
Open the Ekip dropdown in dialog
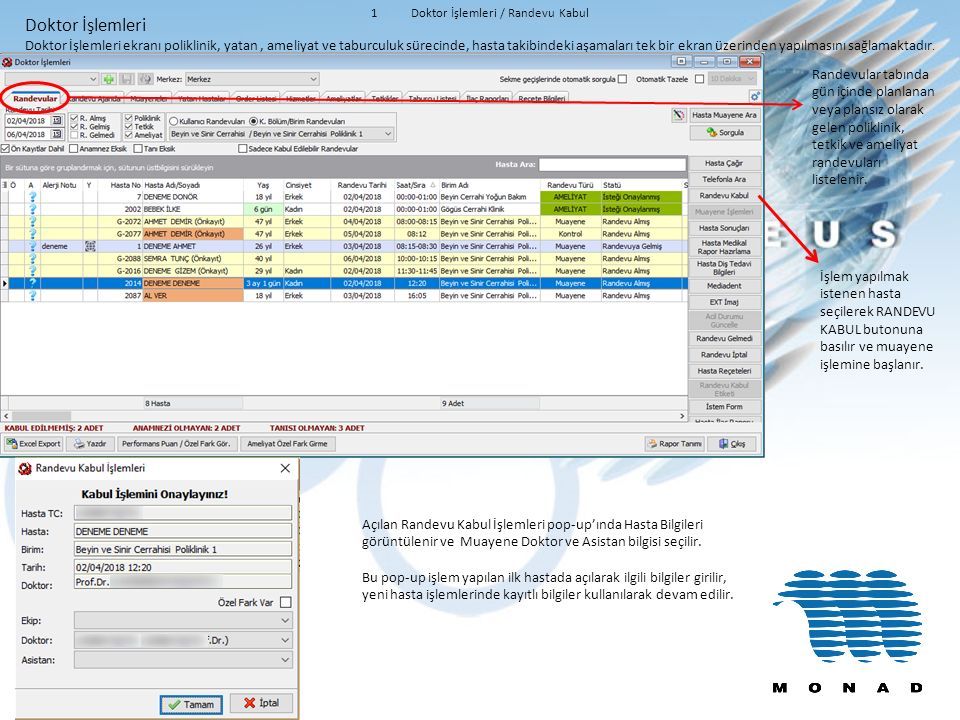tap(183, 620)
